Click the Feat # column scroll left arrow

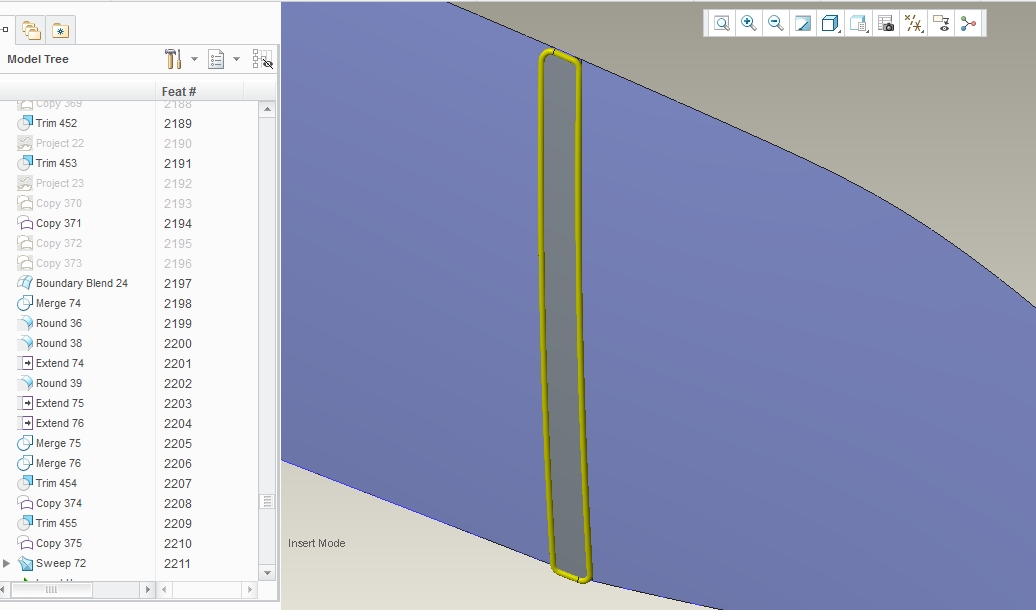point(165,590)
